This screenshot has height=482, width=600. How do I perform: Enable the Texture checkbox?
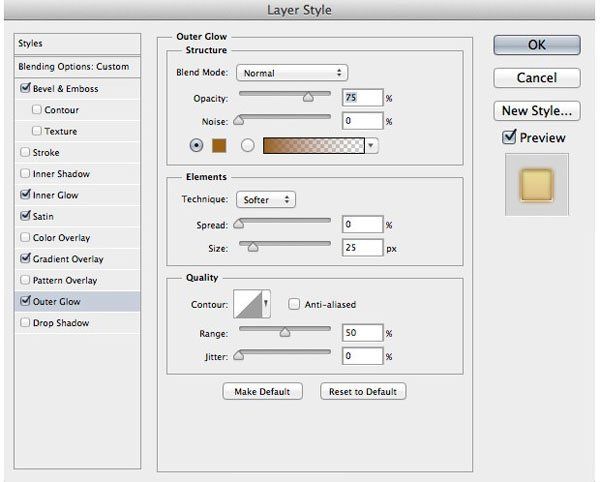coord(37,131)
